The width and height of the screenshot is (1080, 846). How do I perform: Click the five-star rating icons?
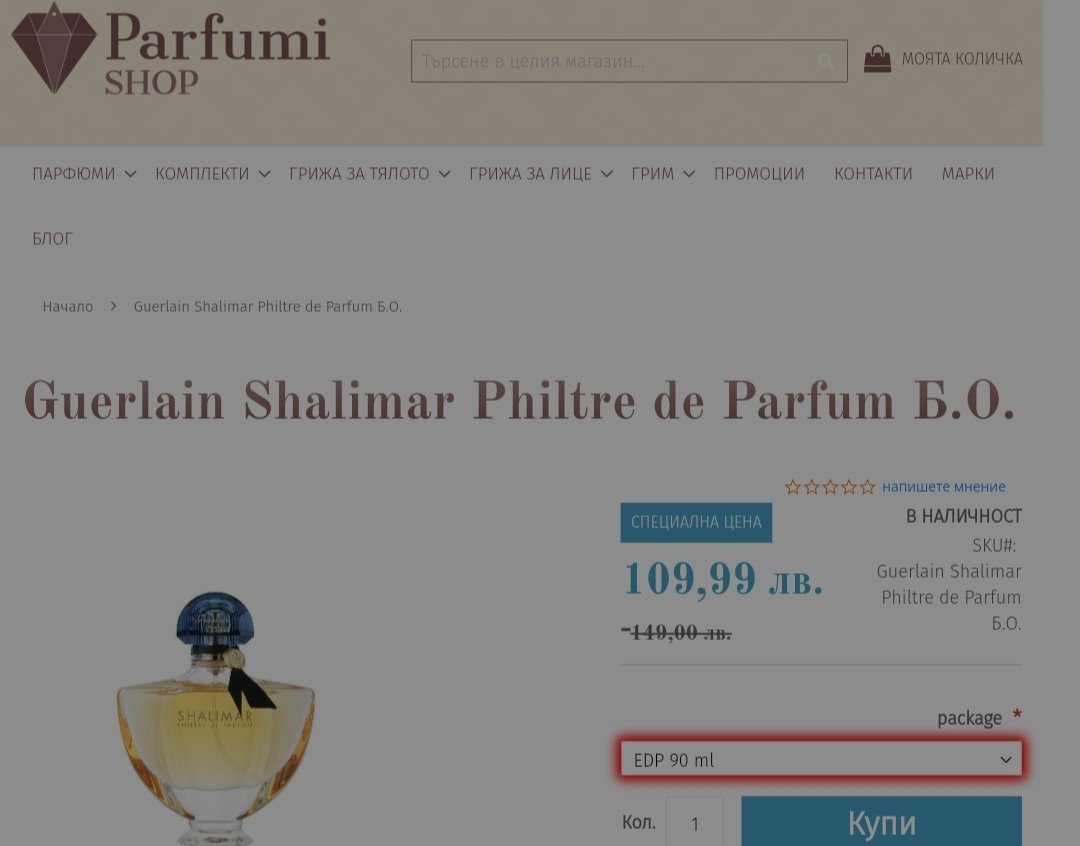(830, 487)
